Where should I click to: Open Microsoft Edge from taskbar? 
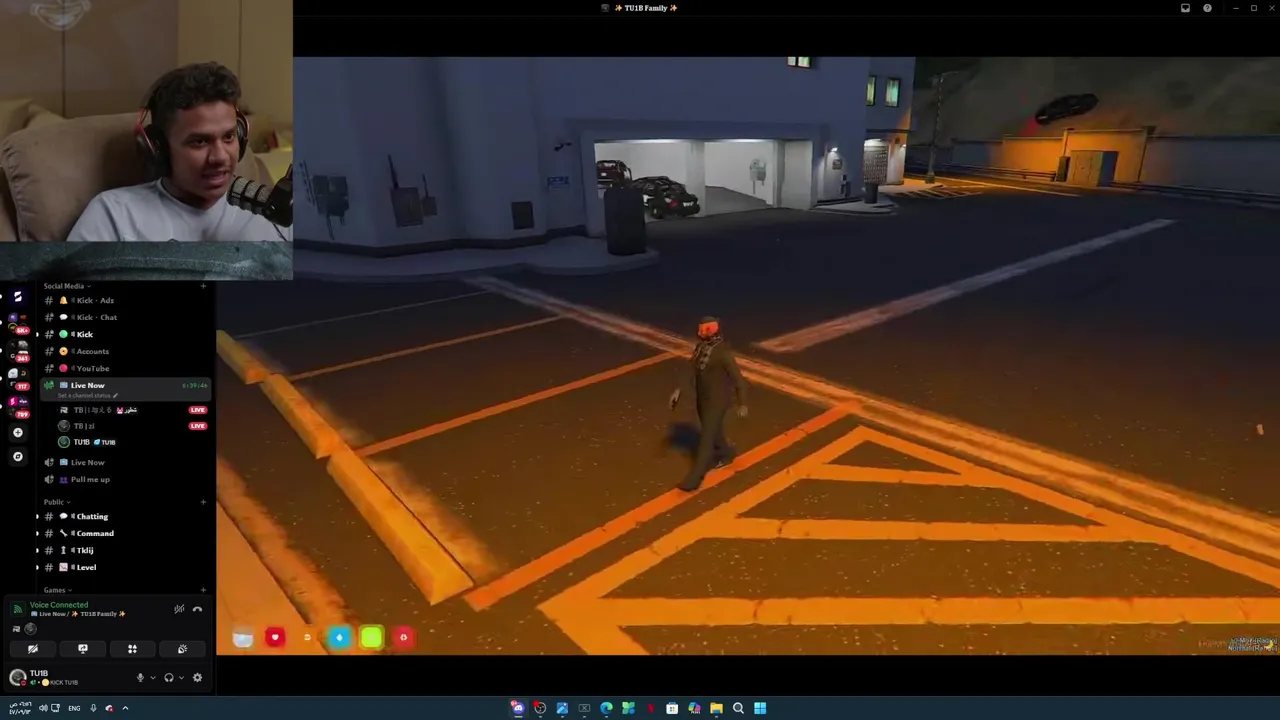pyautogui.click(x=606, y=708)
